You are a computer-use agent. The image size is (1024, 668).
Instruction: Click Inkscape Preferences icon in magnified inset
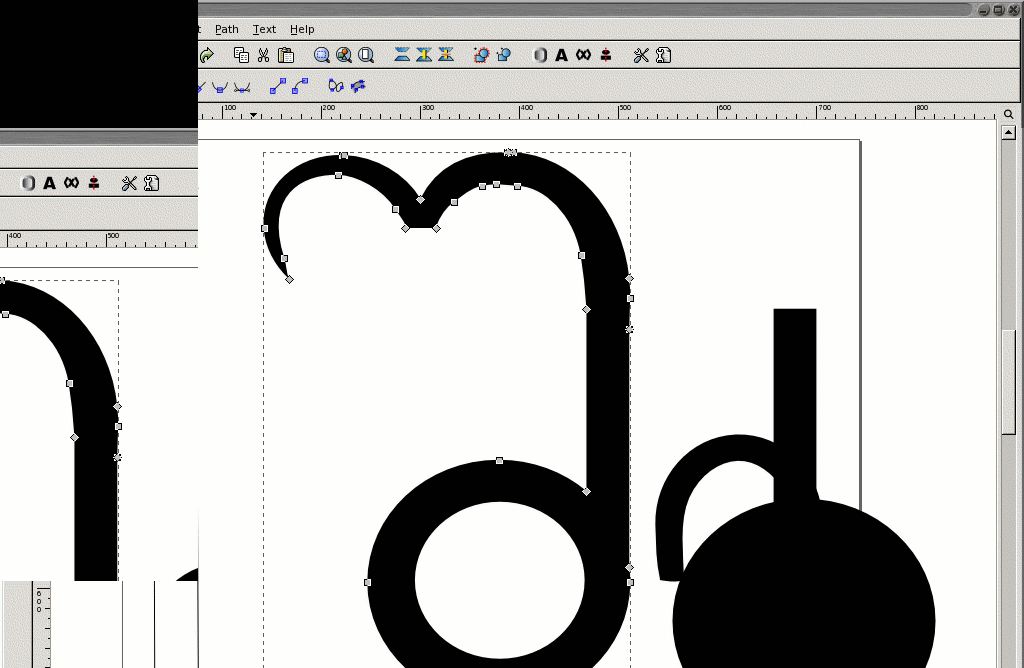129,183
